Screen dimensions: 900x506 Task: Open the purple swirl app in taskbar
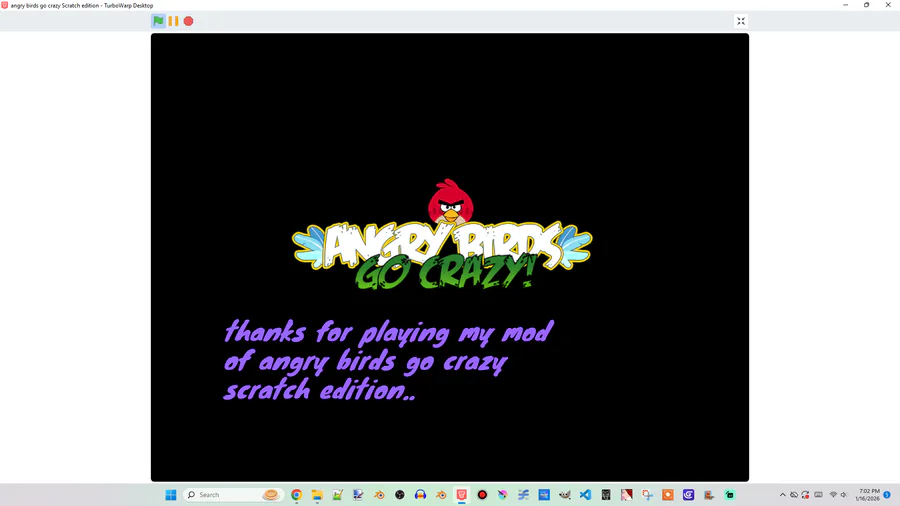coord(688,495)
